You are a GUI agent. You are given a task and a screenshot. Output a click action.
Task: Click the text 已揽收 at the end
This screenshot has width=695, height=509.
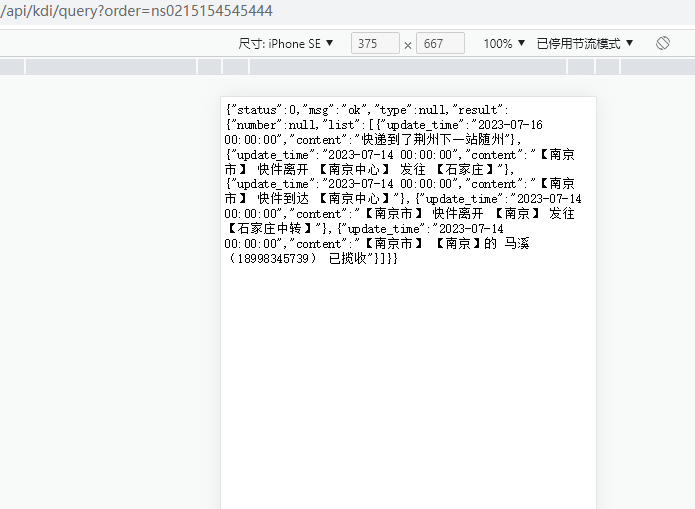point(348,258)
